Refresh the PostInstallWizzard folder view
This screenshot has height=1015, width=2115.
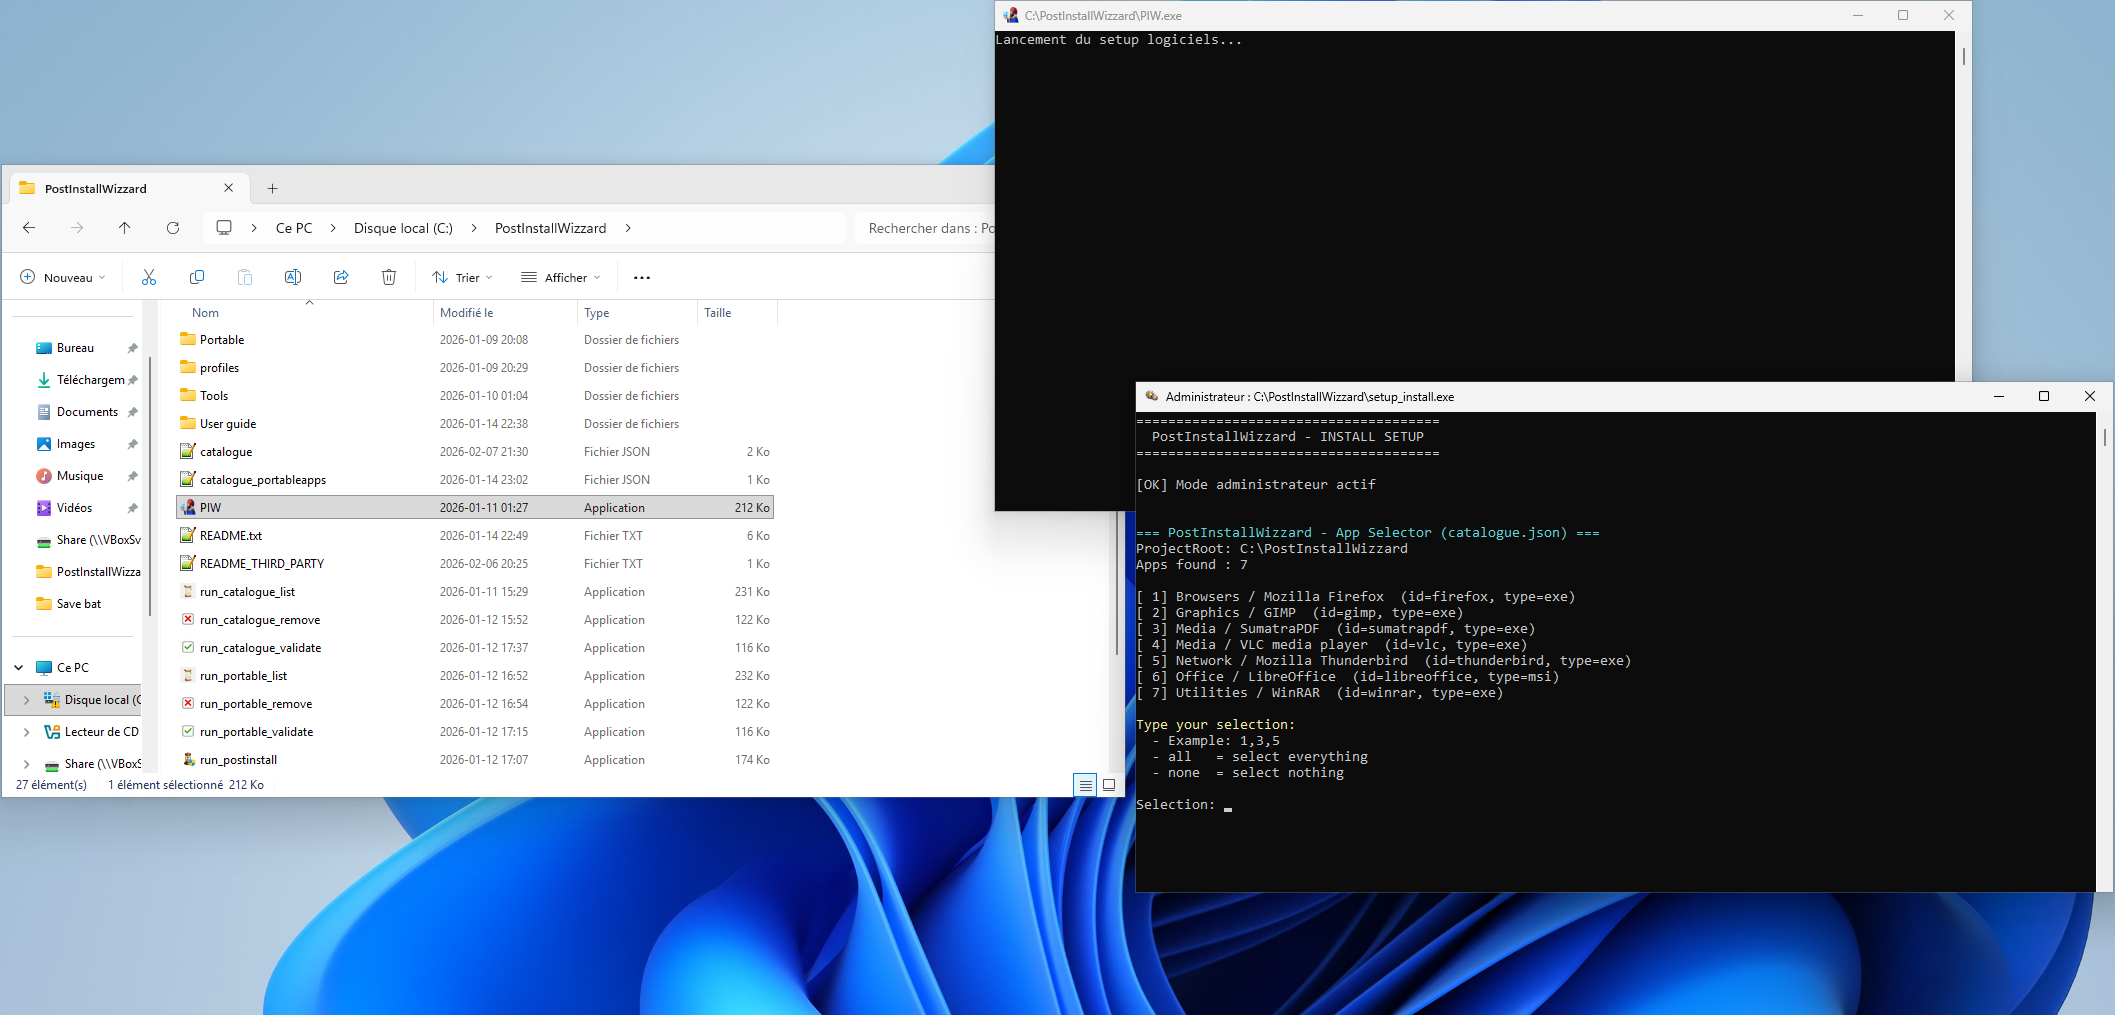point(173,228)
